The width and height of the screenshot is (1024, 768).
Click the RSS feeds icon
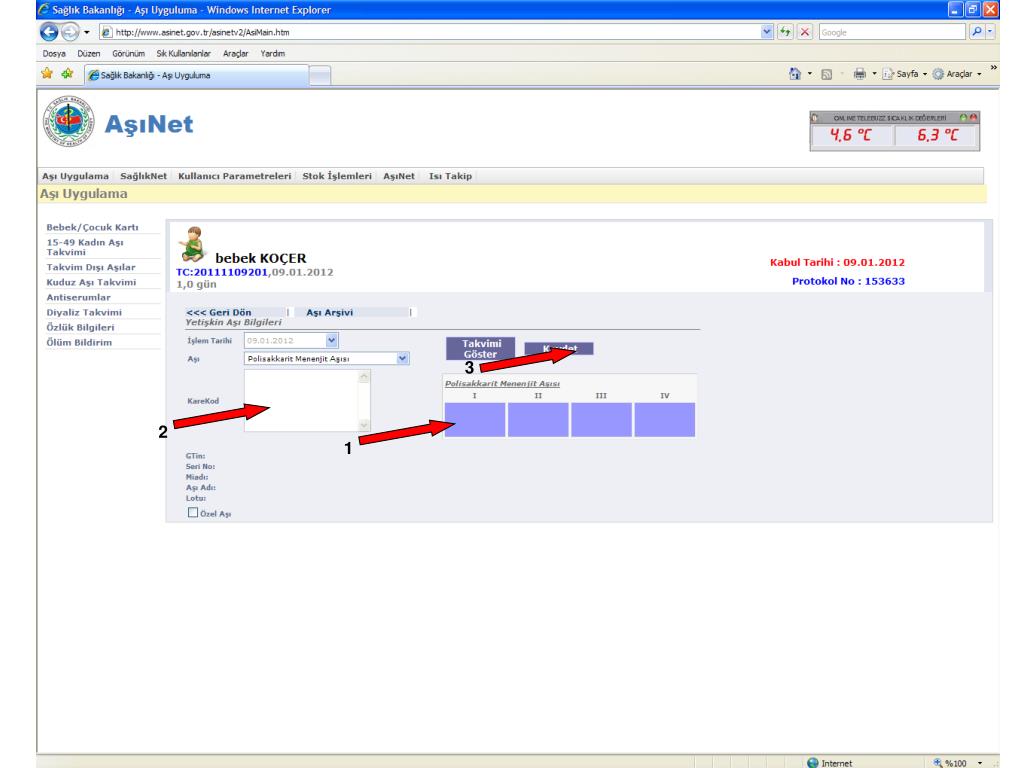coord(827,74)
